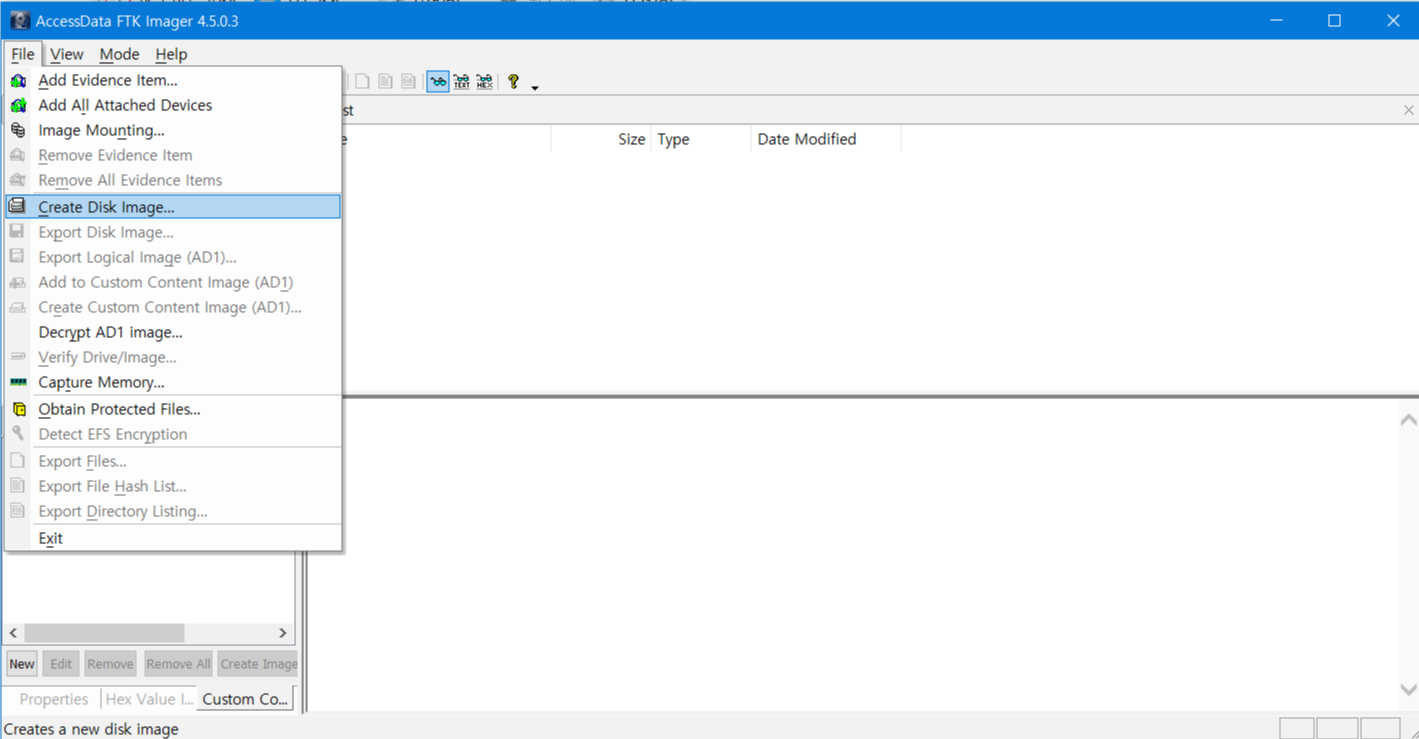Select Add All Attached Devices menu entry
Image resolution: width=1419 pixels, height=739 pixels.
tap(173, 105)
